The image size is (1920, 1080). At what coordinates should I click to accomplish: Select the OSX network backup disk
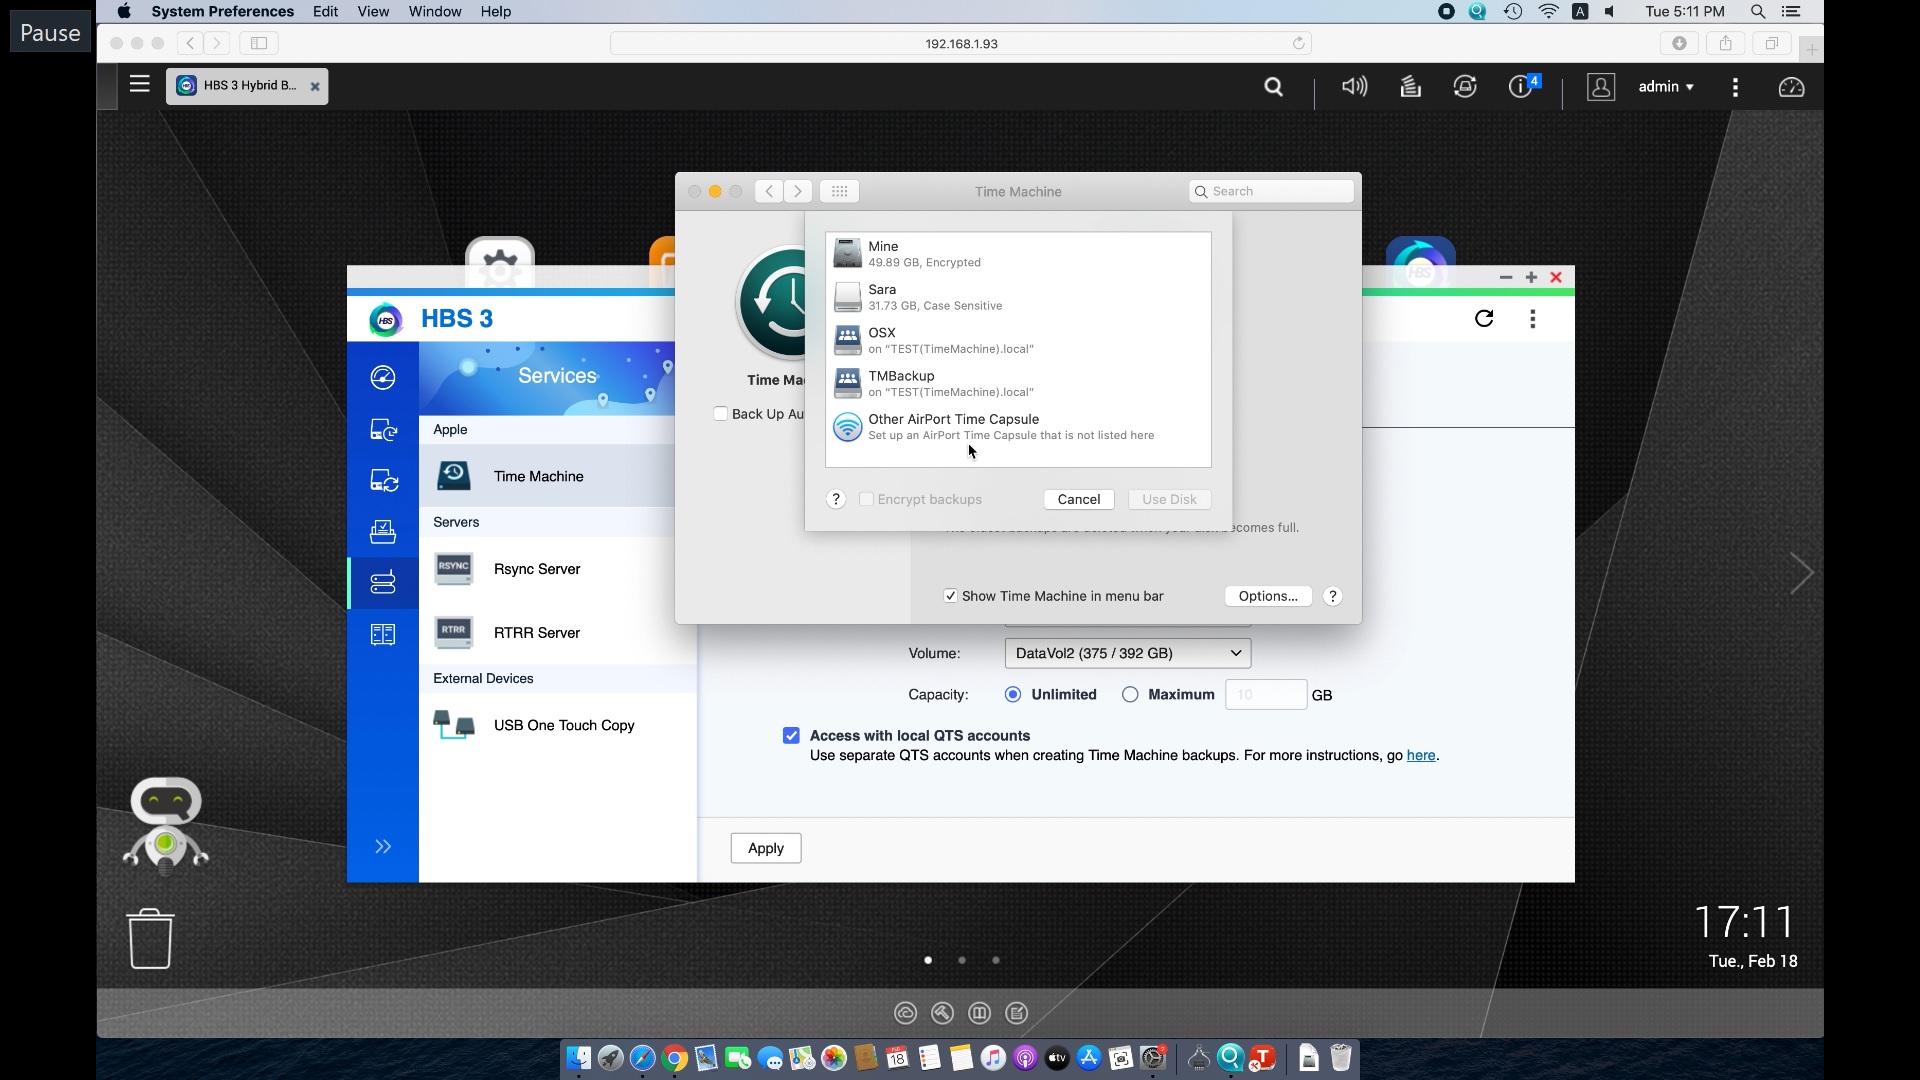[x=1018, y=340]
